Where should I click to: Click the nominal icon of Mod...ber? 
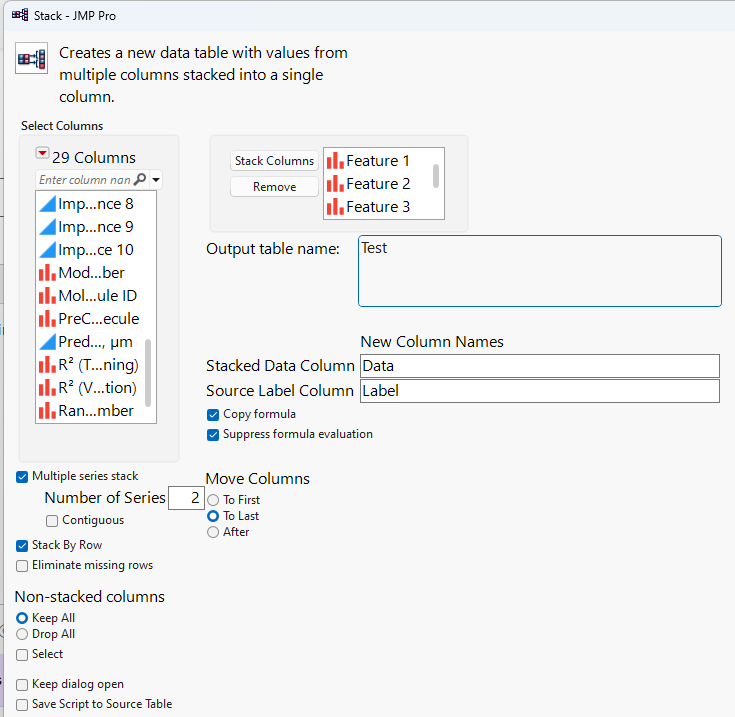pyautogui.click(x=47, y=273)
